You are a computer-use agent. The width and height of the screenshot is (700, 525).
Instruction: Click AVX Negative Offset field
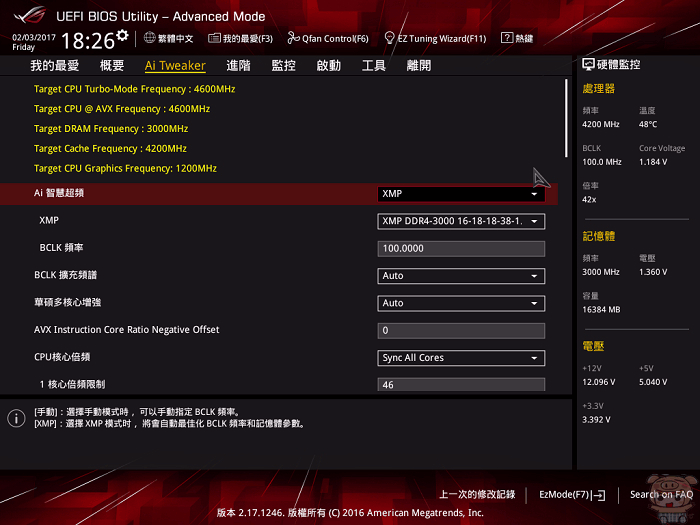point(461,331)
